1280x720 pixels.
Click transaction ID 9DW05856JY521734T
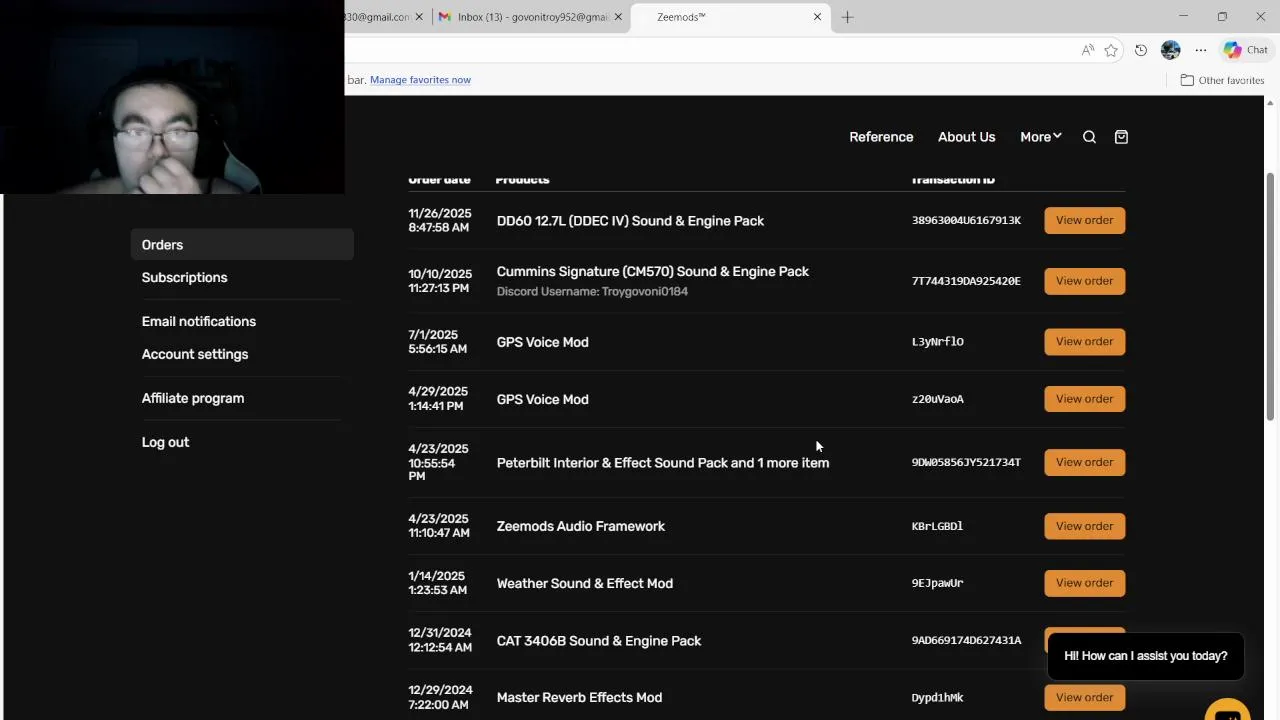pyautogui.click(x=966, y=463)
